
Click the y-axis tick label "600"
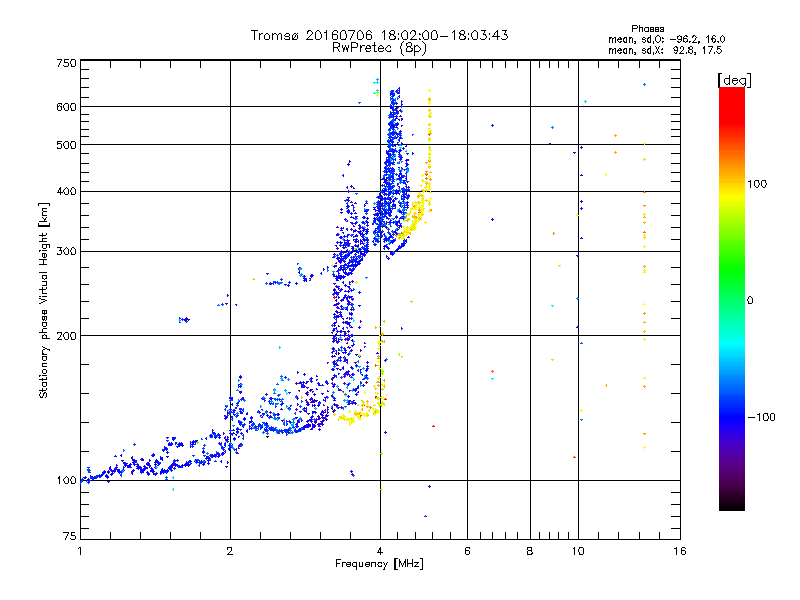click(66, 107)
